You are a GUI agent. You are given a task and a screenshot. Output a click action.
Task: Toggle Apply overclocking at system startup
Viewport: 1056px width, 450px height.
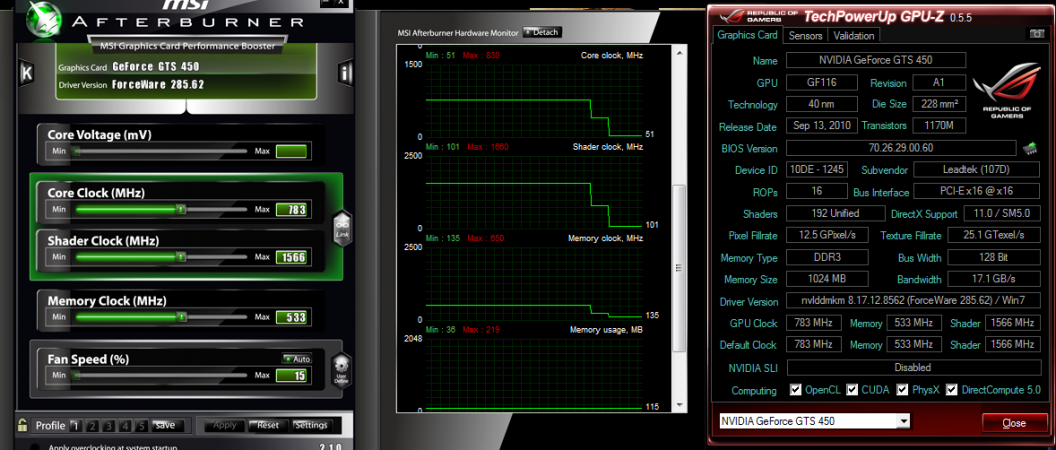pyautogui.click(x=35, y=447)
